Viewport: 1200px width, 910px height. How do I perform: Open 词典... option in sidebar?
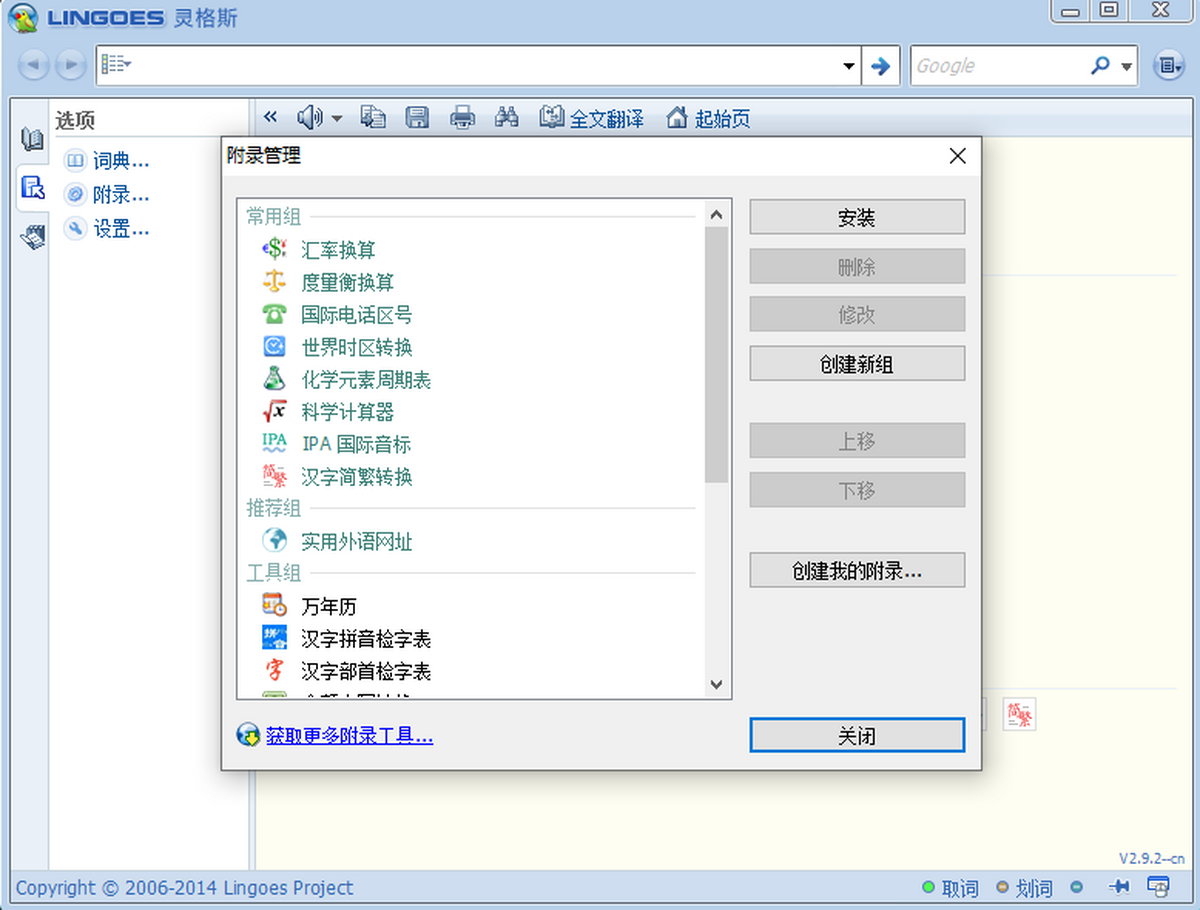click(121, 161)
